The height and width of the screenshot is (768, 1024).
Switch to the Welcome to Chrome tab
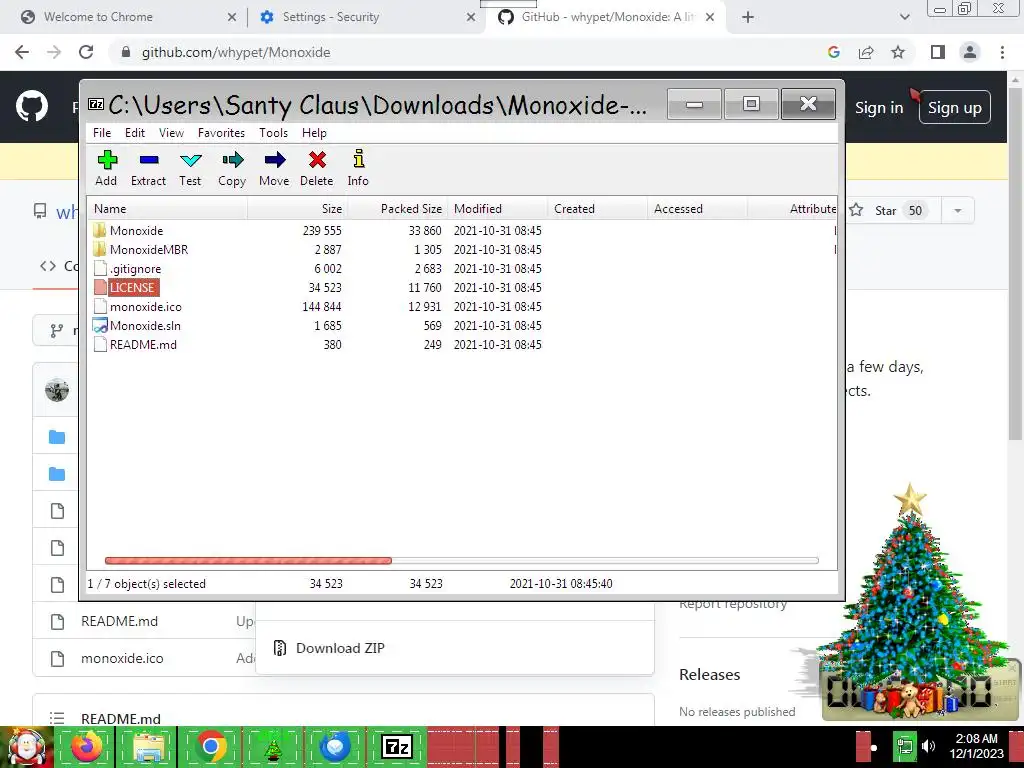pyautogui.click(x=125, y=17)
